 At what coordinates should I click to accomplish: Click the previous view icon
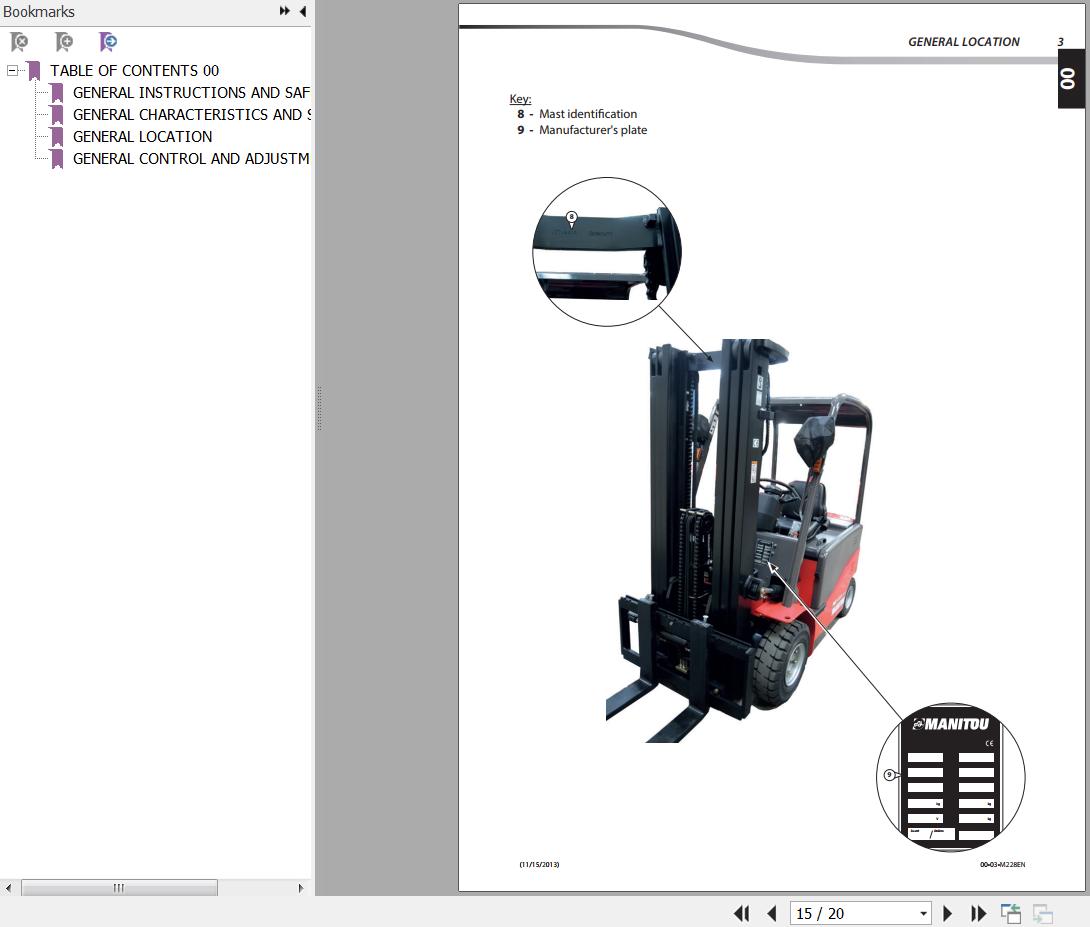click(1011, 913)
